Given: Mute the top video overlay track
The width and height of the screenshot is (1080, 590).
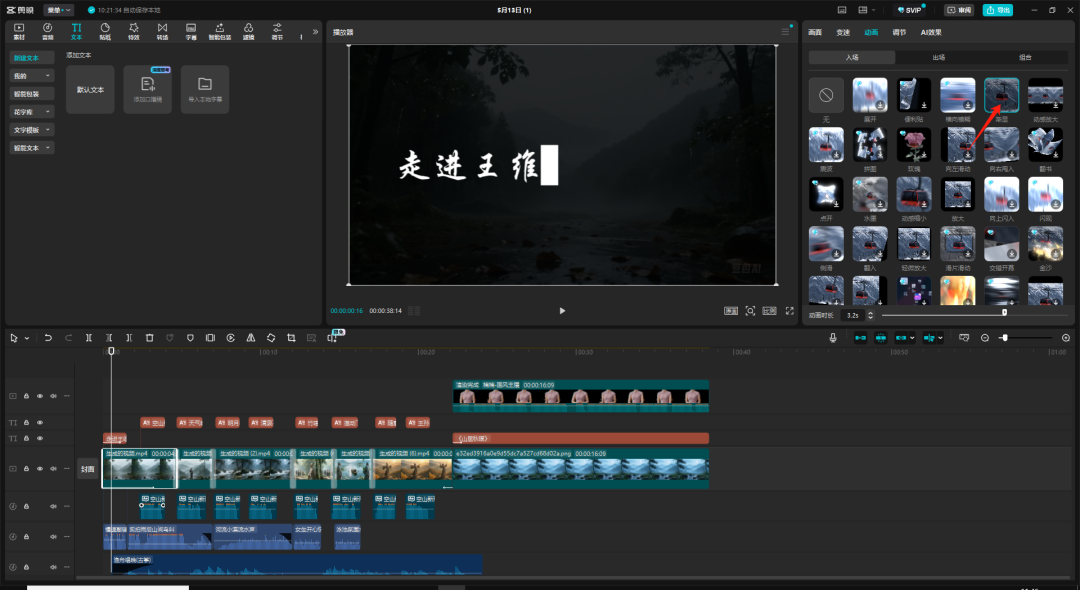Looking at the screenshot, I should click(x=53, y=396).
